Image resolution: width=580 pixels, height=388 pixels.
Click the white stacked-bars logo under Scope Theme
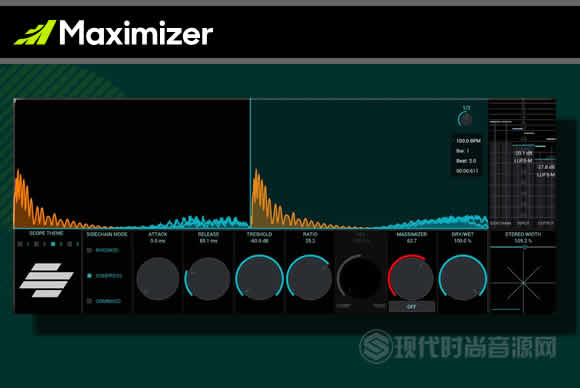tap(47, 280)
